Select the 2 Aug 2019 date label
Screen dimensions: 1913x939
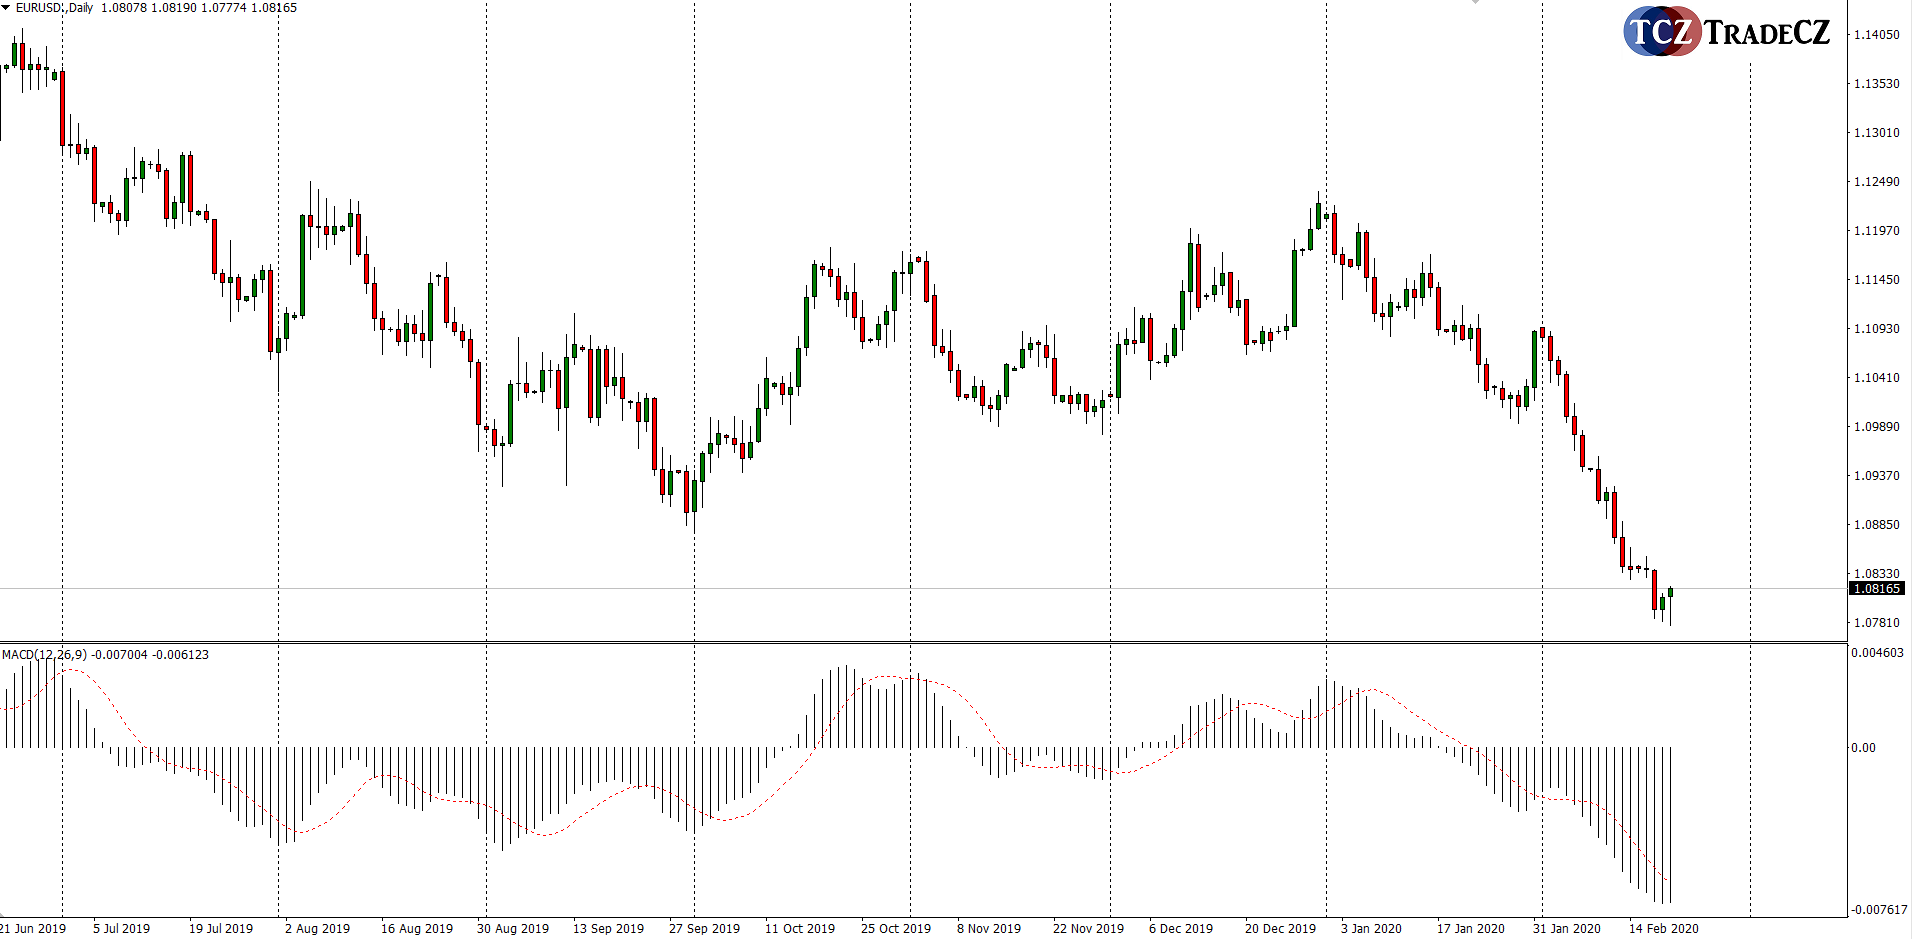point(317,929)
